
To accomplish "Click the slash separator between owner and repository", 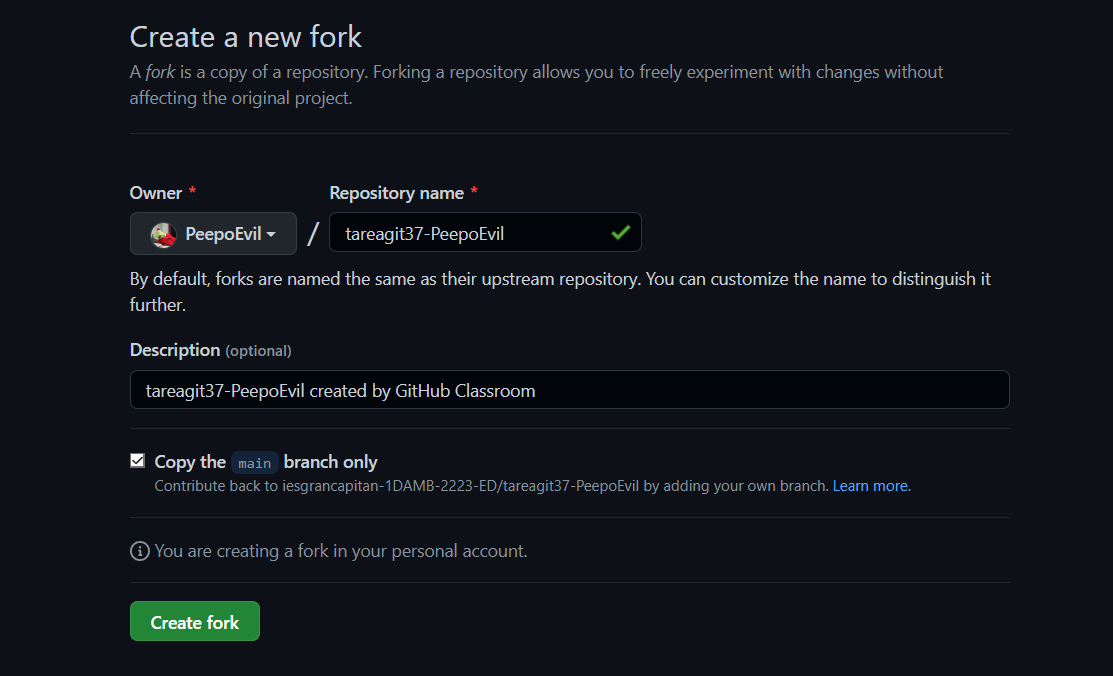I will [x=313, y=233].
